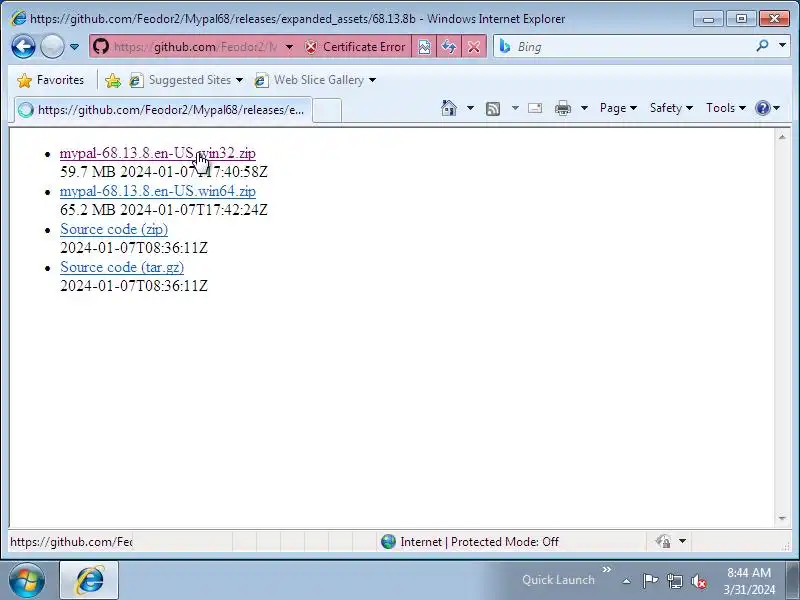Click Source code (zip) link
This screenshot has height=600, width=800.
(x=114, y=229)
